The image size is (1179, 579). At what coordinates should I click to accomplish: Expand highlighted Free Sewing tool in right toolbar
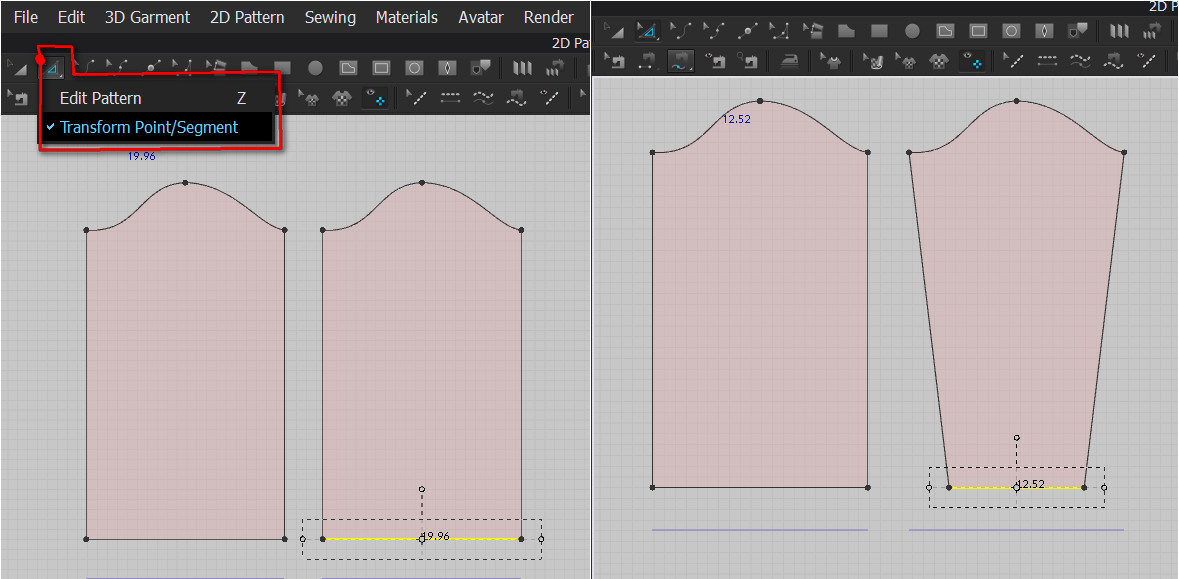tap(681, 61)
